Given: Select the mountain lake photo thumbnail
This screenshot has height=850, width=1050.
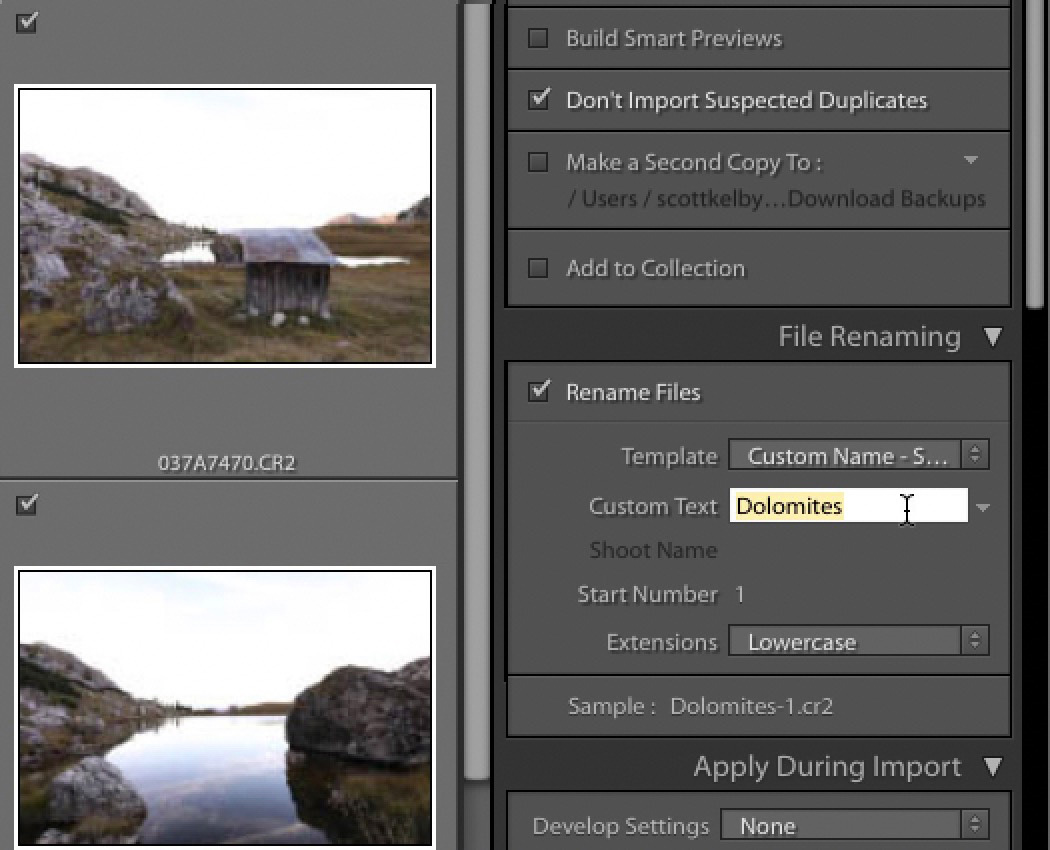Looking at the screenshot, I should pos(225,710).
